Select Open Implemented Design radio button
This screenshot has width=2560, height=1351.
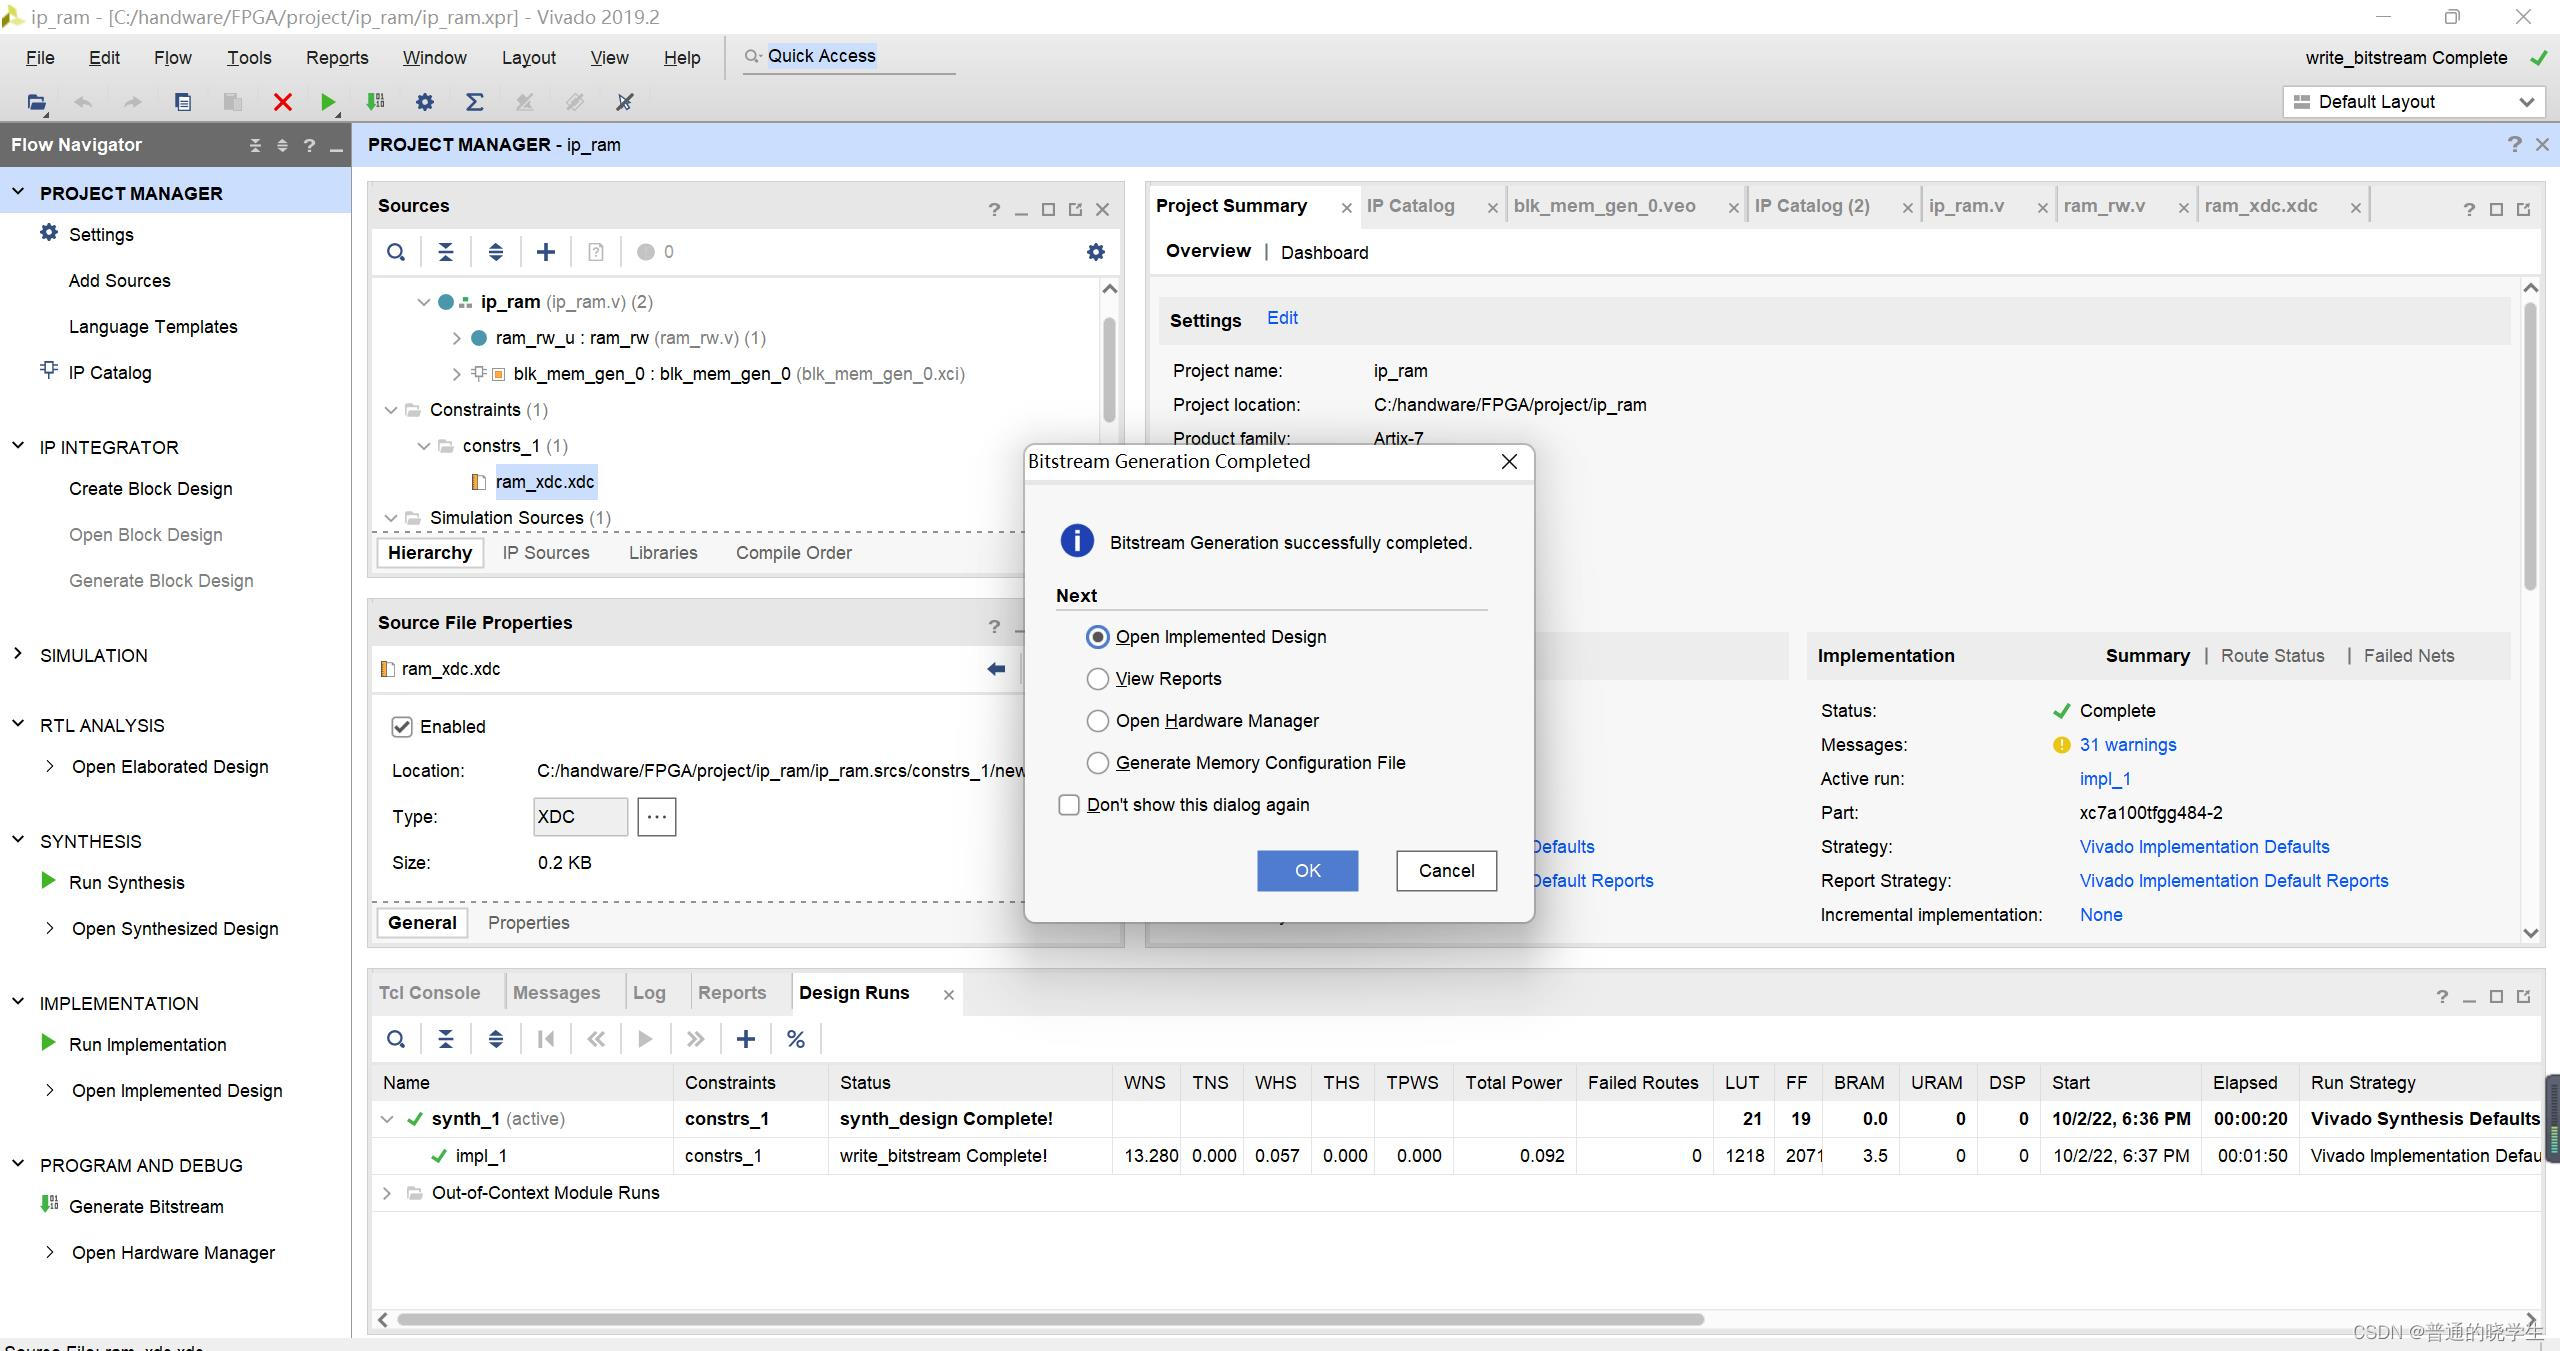[1097, 635]
